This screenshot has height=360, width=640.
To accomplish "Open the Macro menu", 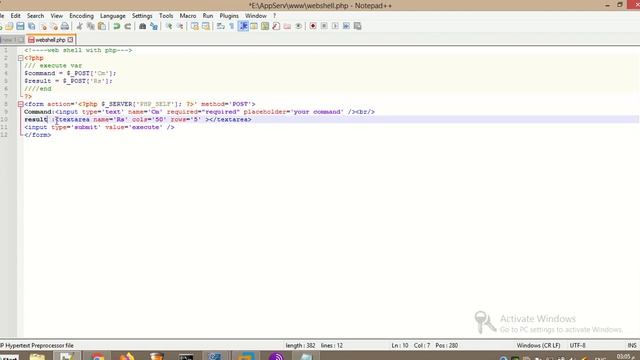I will pos(188,16).
